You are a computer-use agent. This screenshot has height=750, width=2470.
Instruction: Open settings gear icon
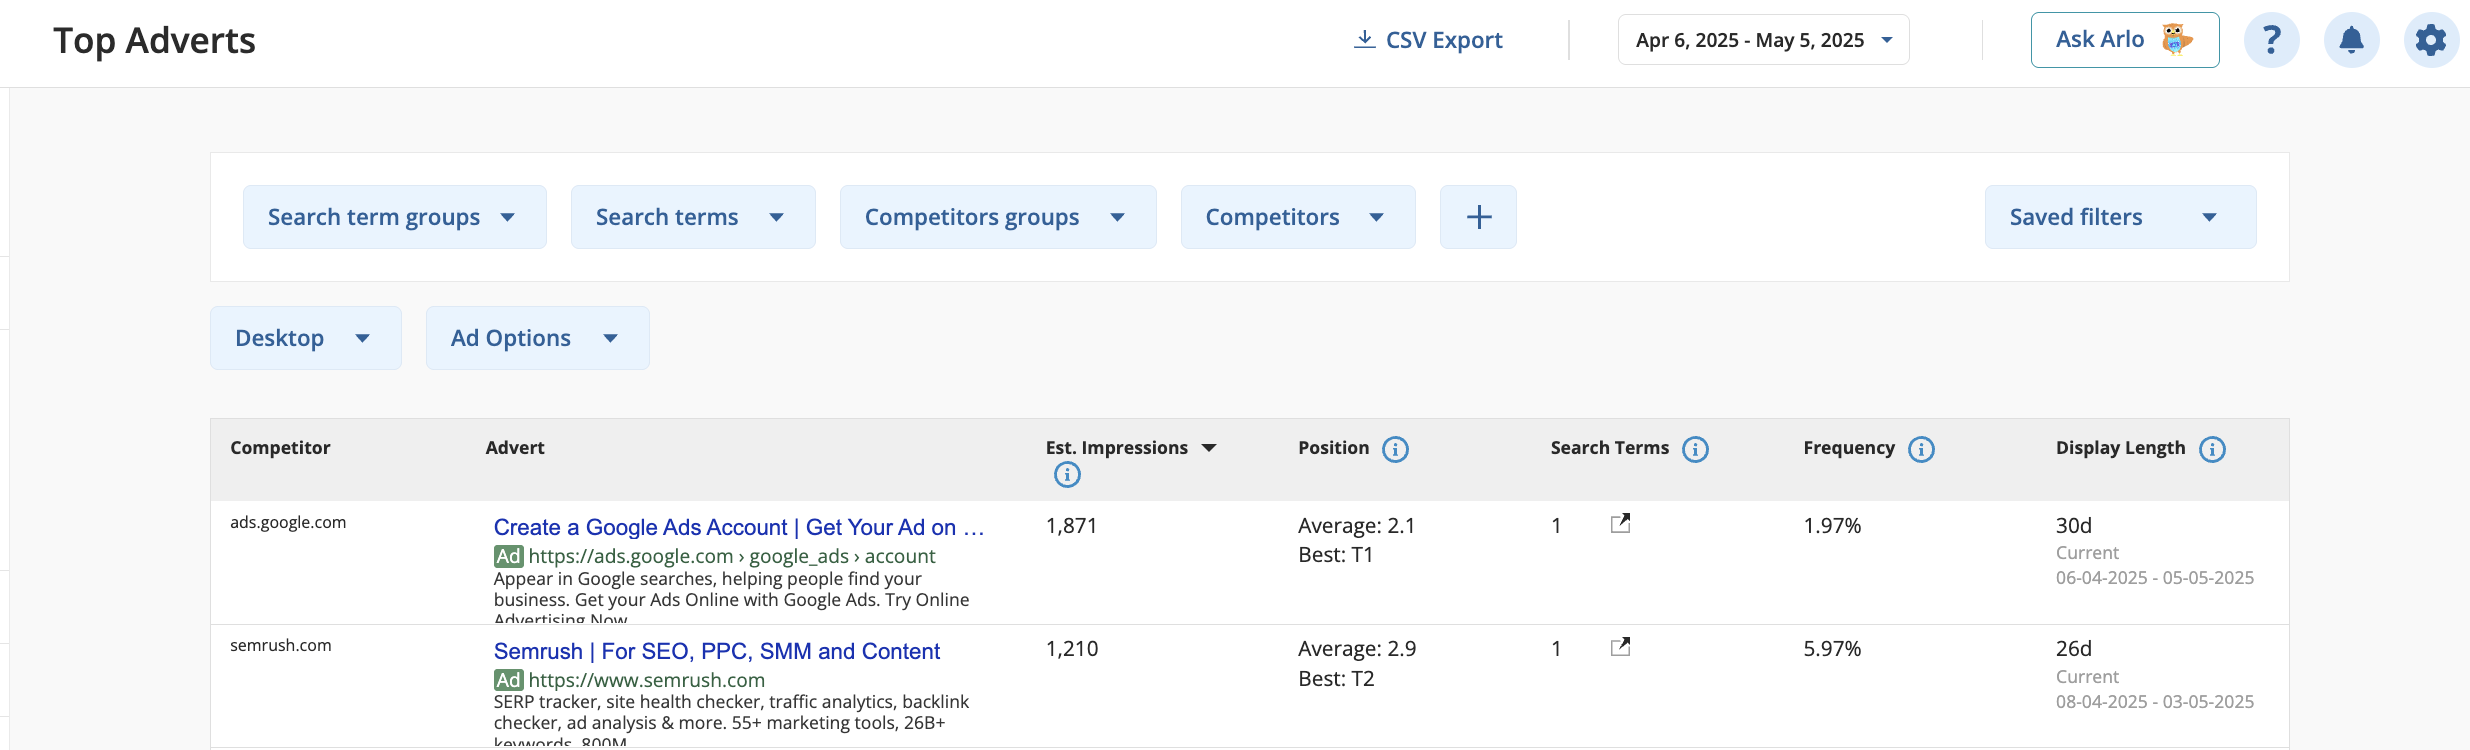click(2431, 40)
